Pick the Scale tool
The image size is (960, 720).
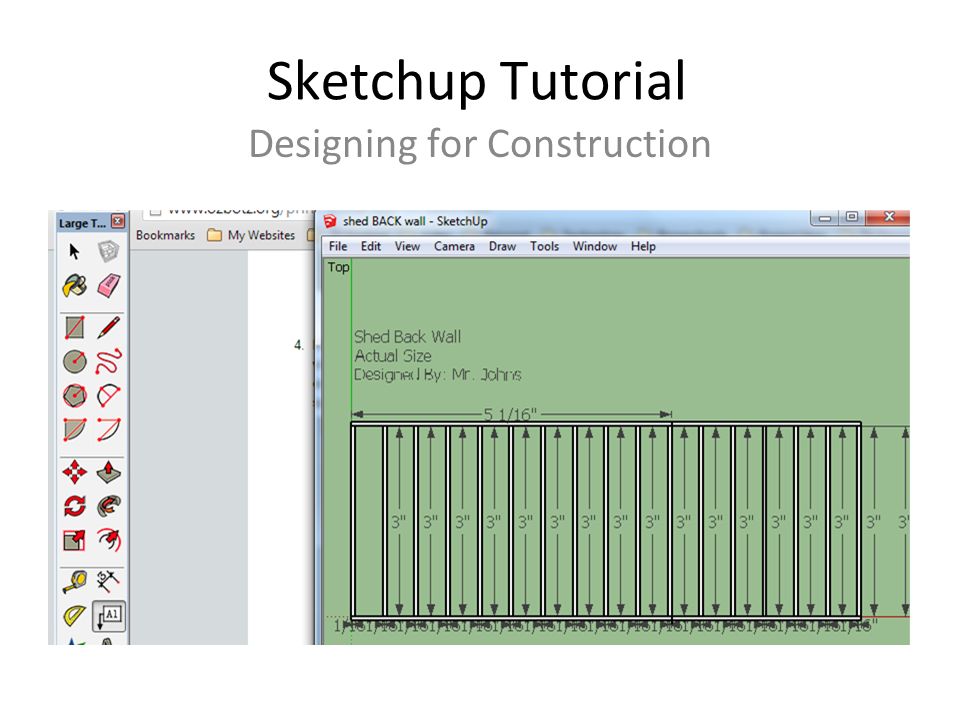(75, 540)
